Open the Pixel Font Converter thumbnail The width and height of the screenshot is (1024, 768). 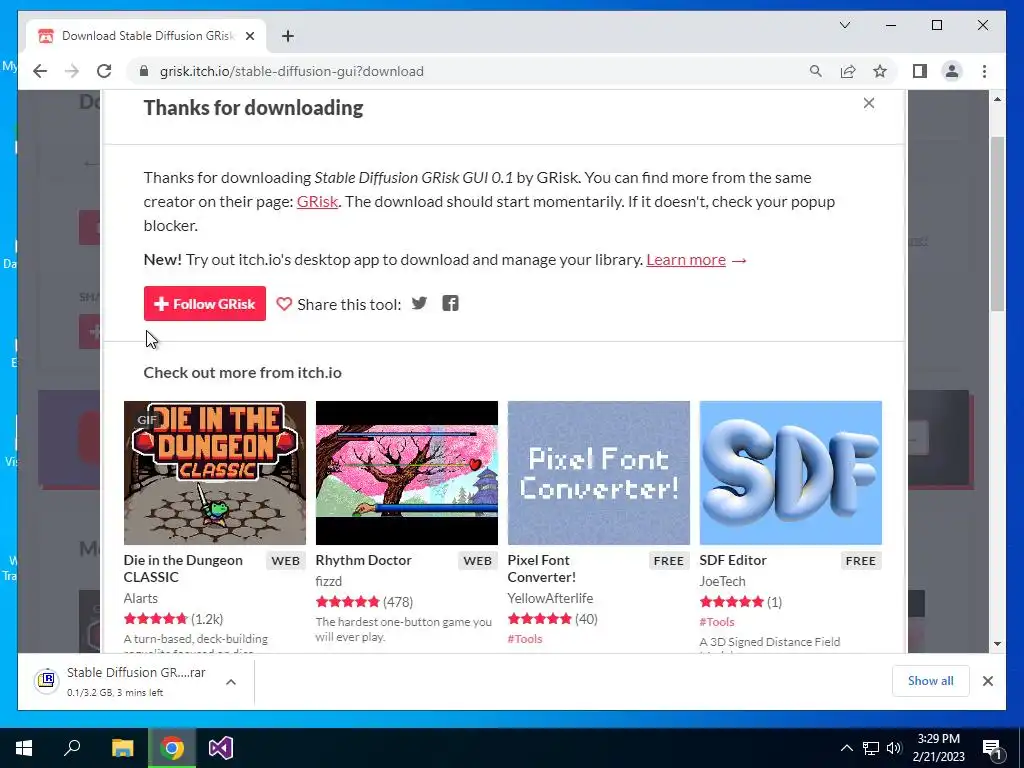click(599, 473)
